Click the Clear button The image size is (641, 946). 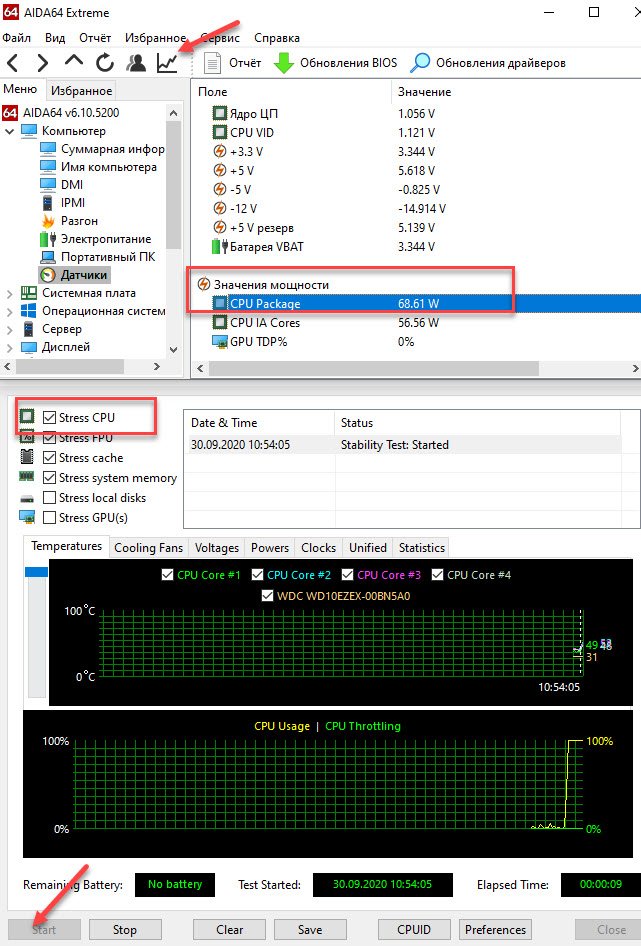pyautogui.click(x=229, y=930)
